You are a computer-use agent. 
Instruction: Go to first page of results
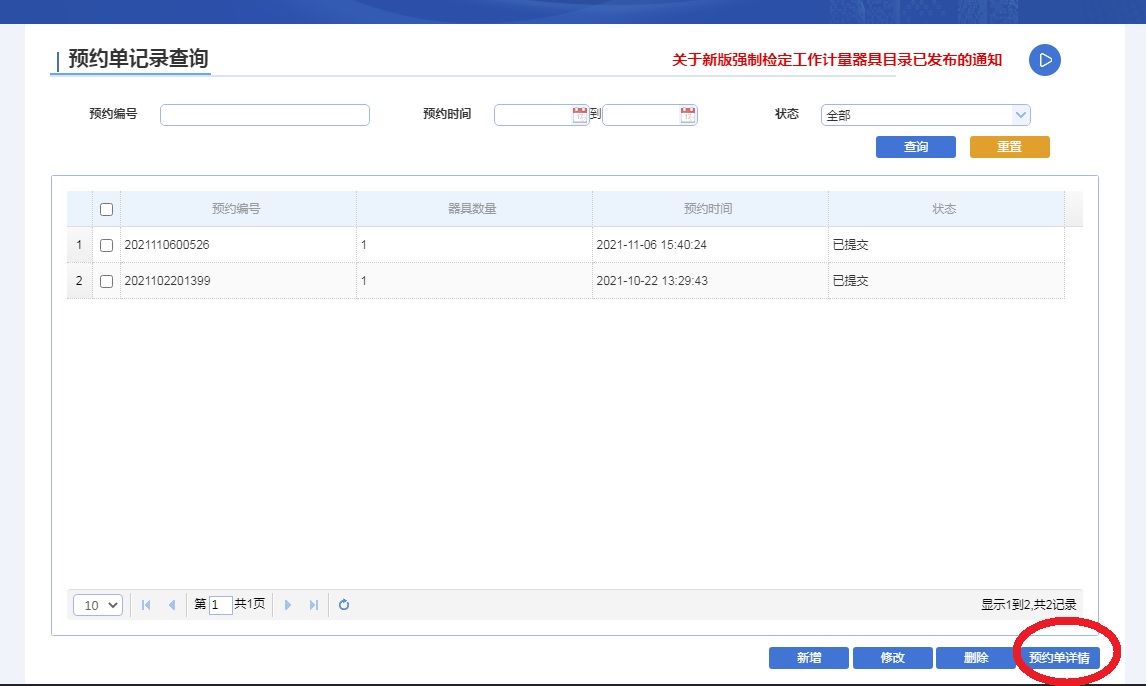147,605
